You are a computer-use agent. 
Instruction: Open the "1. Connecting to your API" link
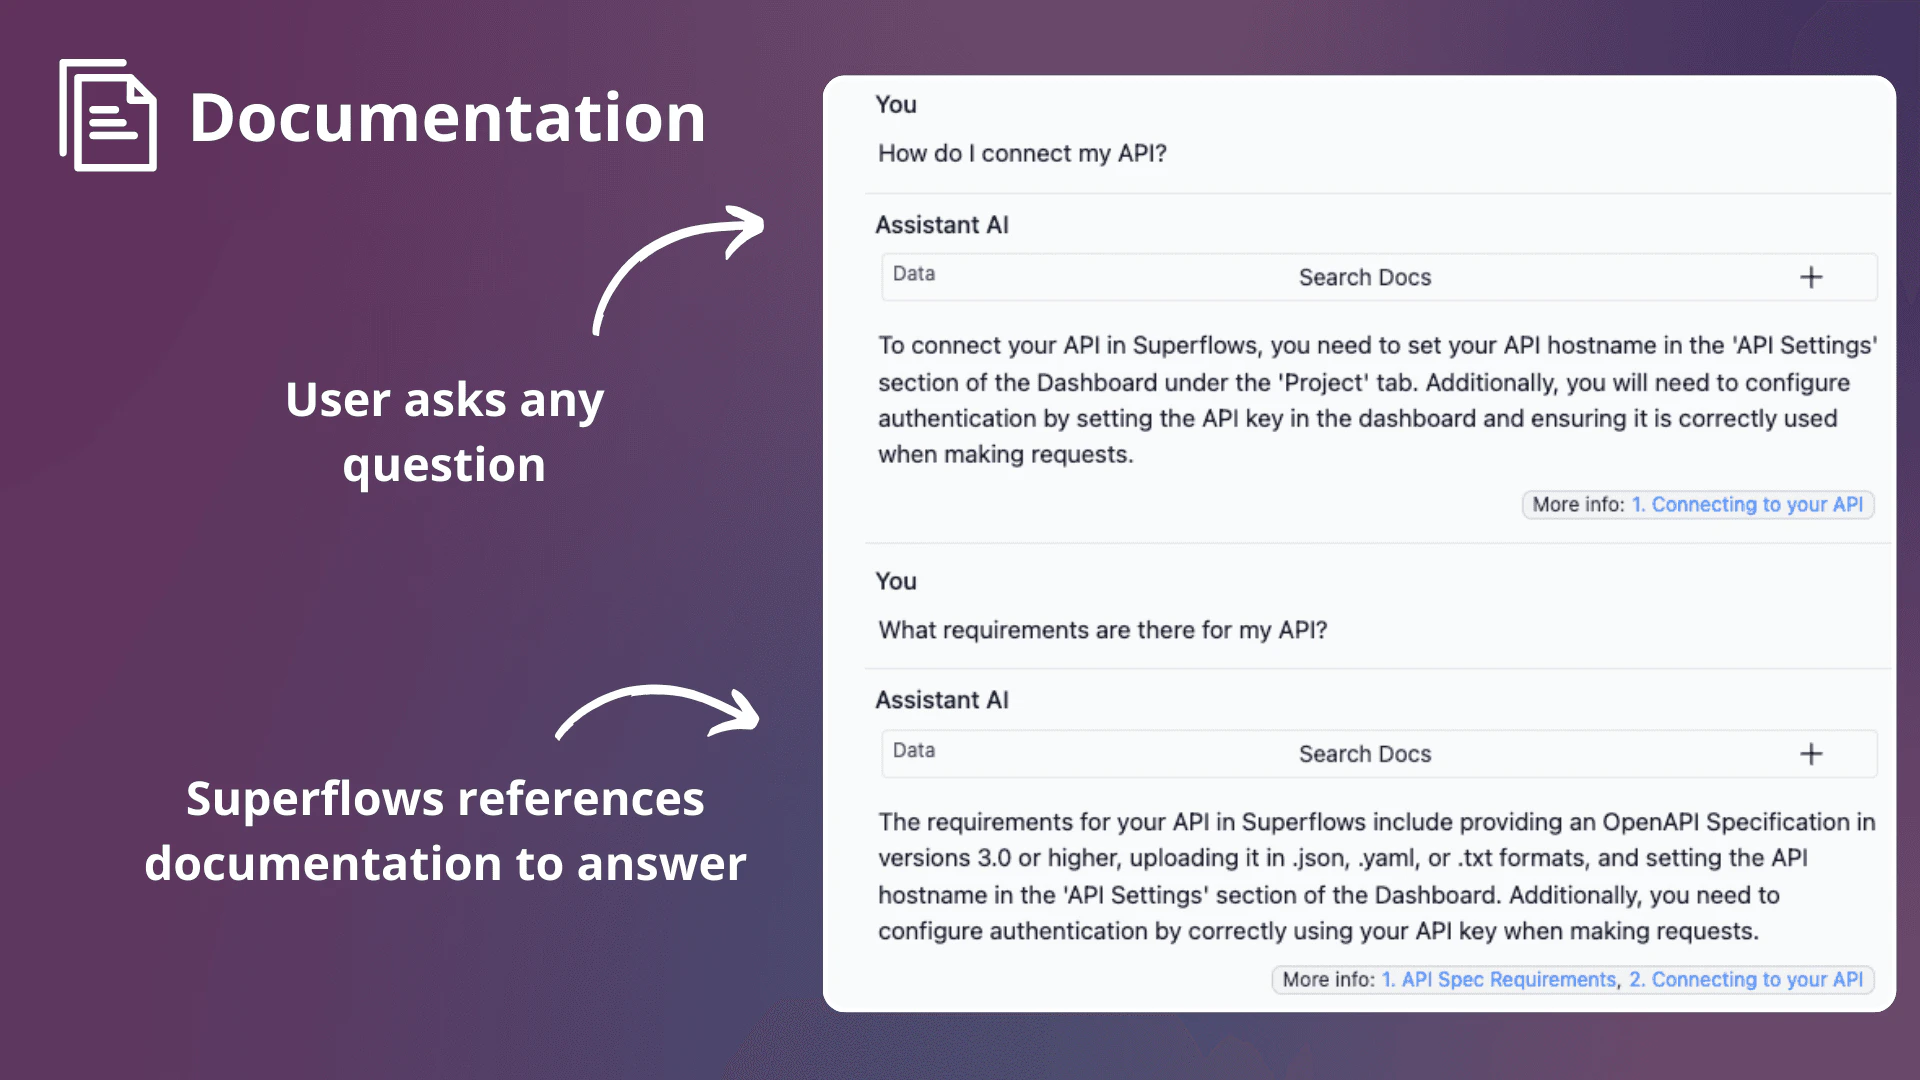pyautogui.click(x=1748, y=504)
